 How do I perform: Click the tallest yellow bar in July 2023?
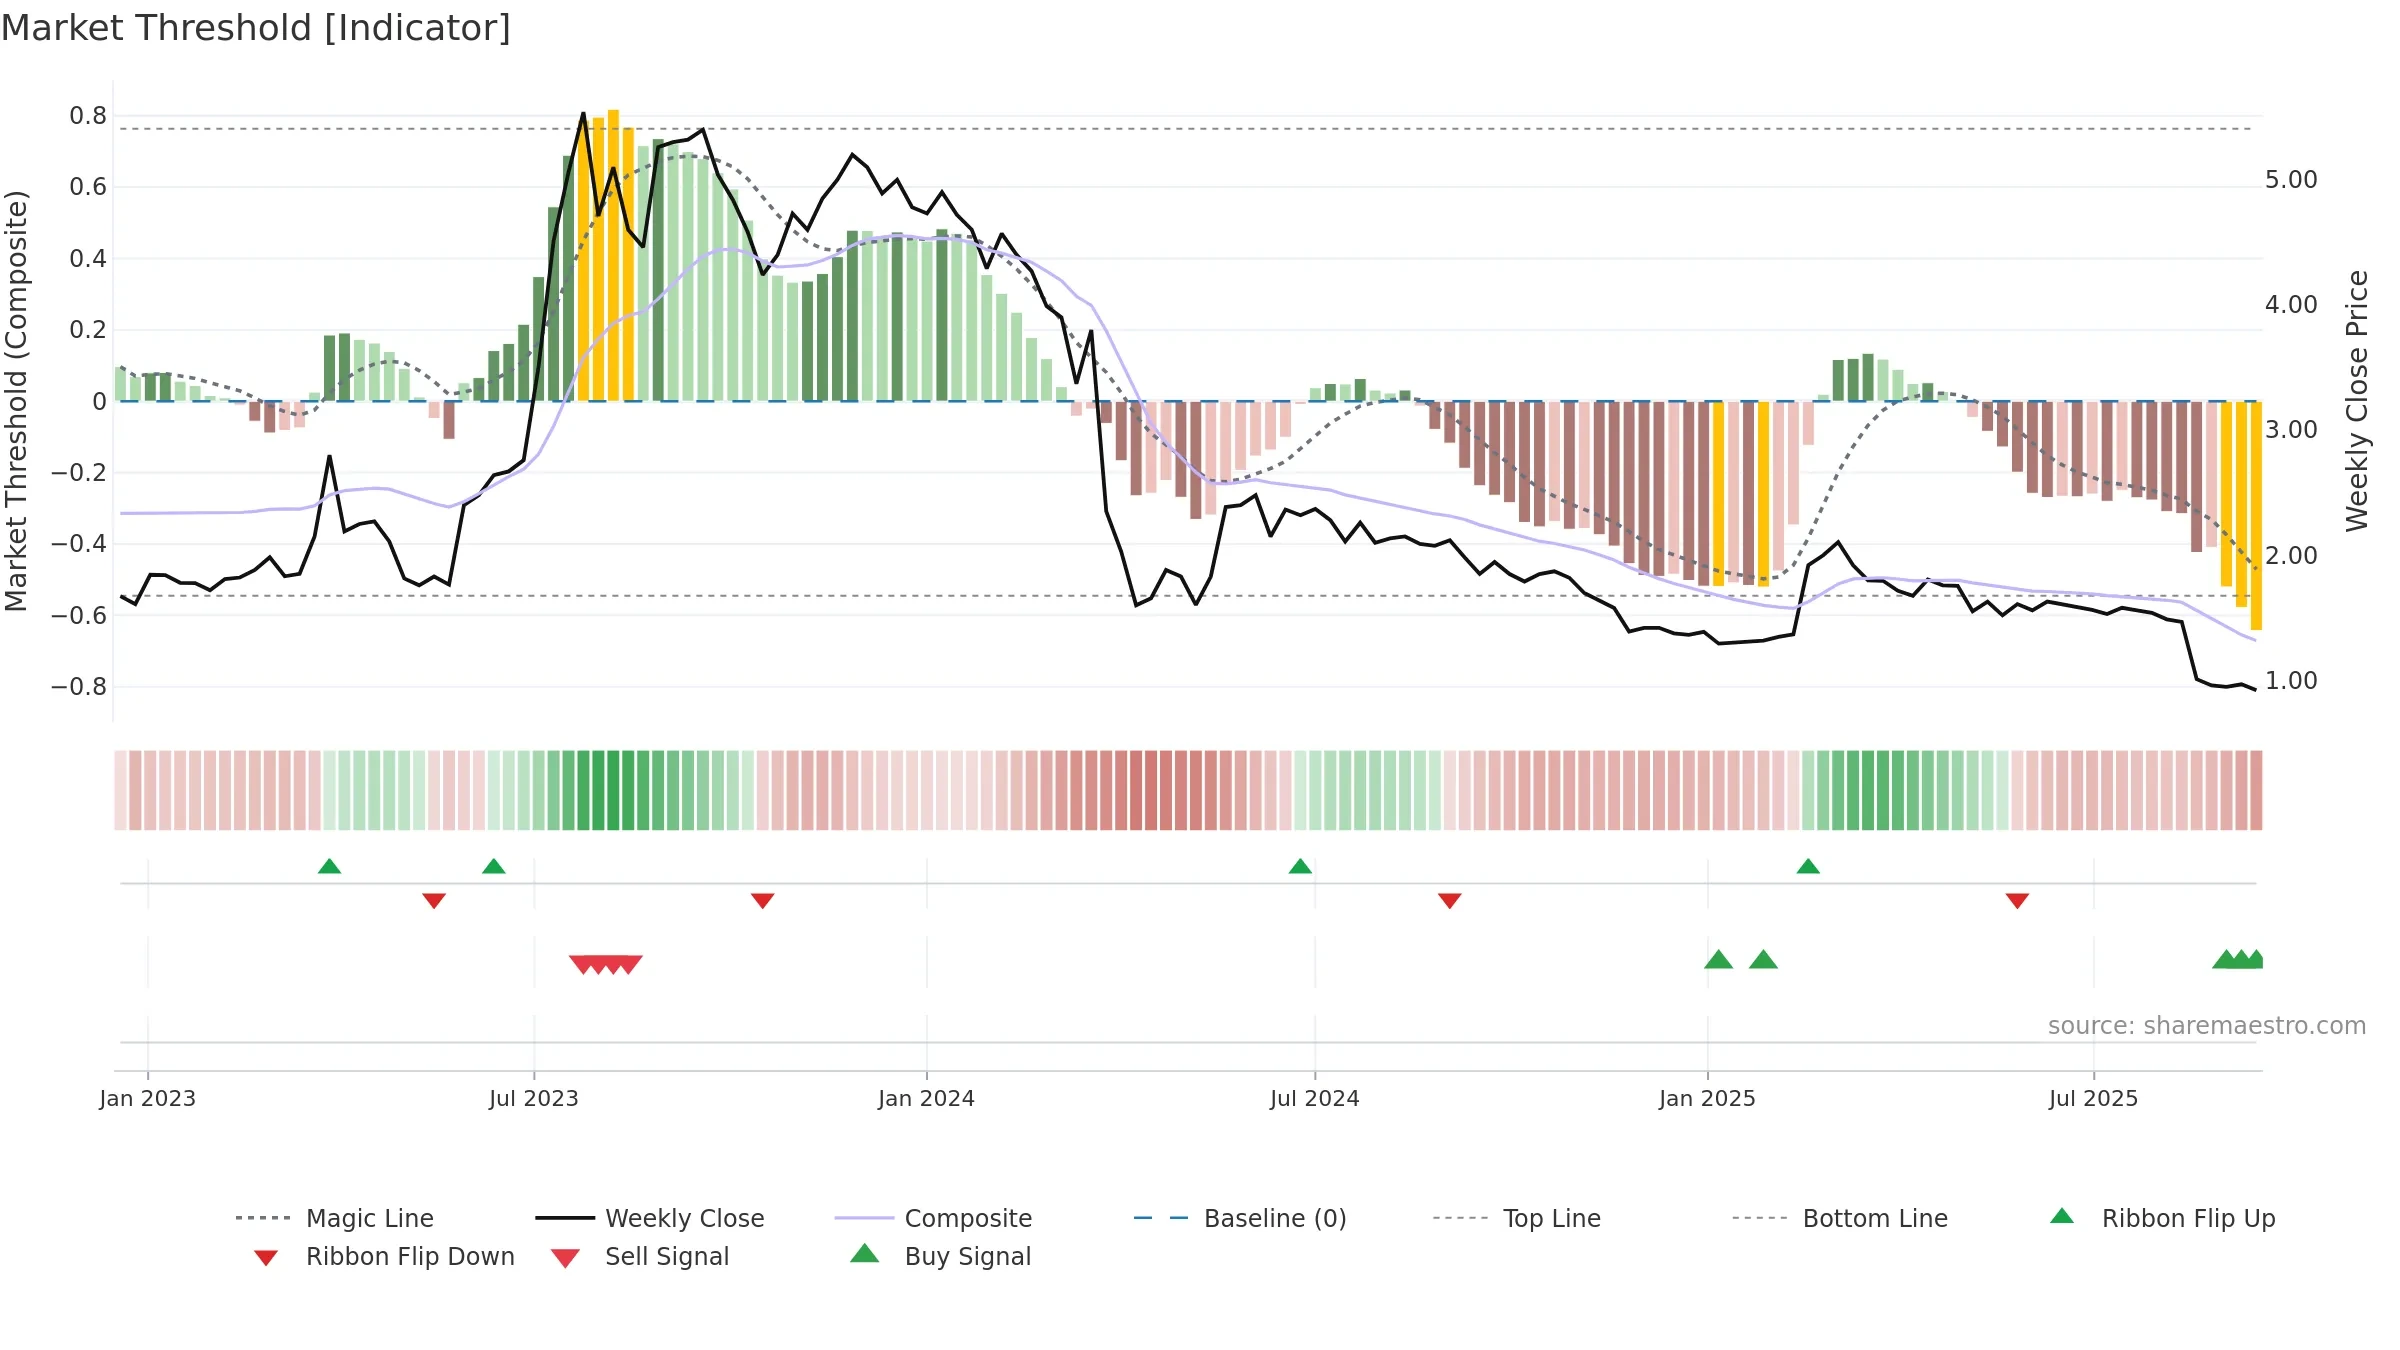tap(613, 255)
